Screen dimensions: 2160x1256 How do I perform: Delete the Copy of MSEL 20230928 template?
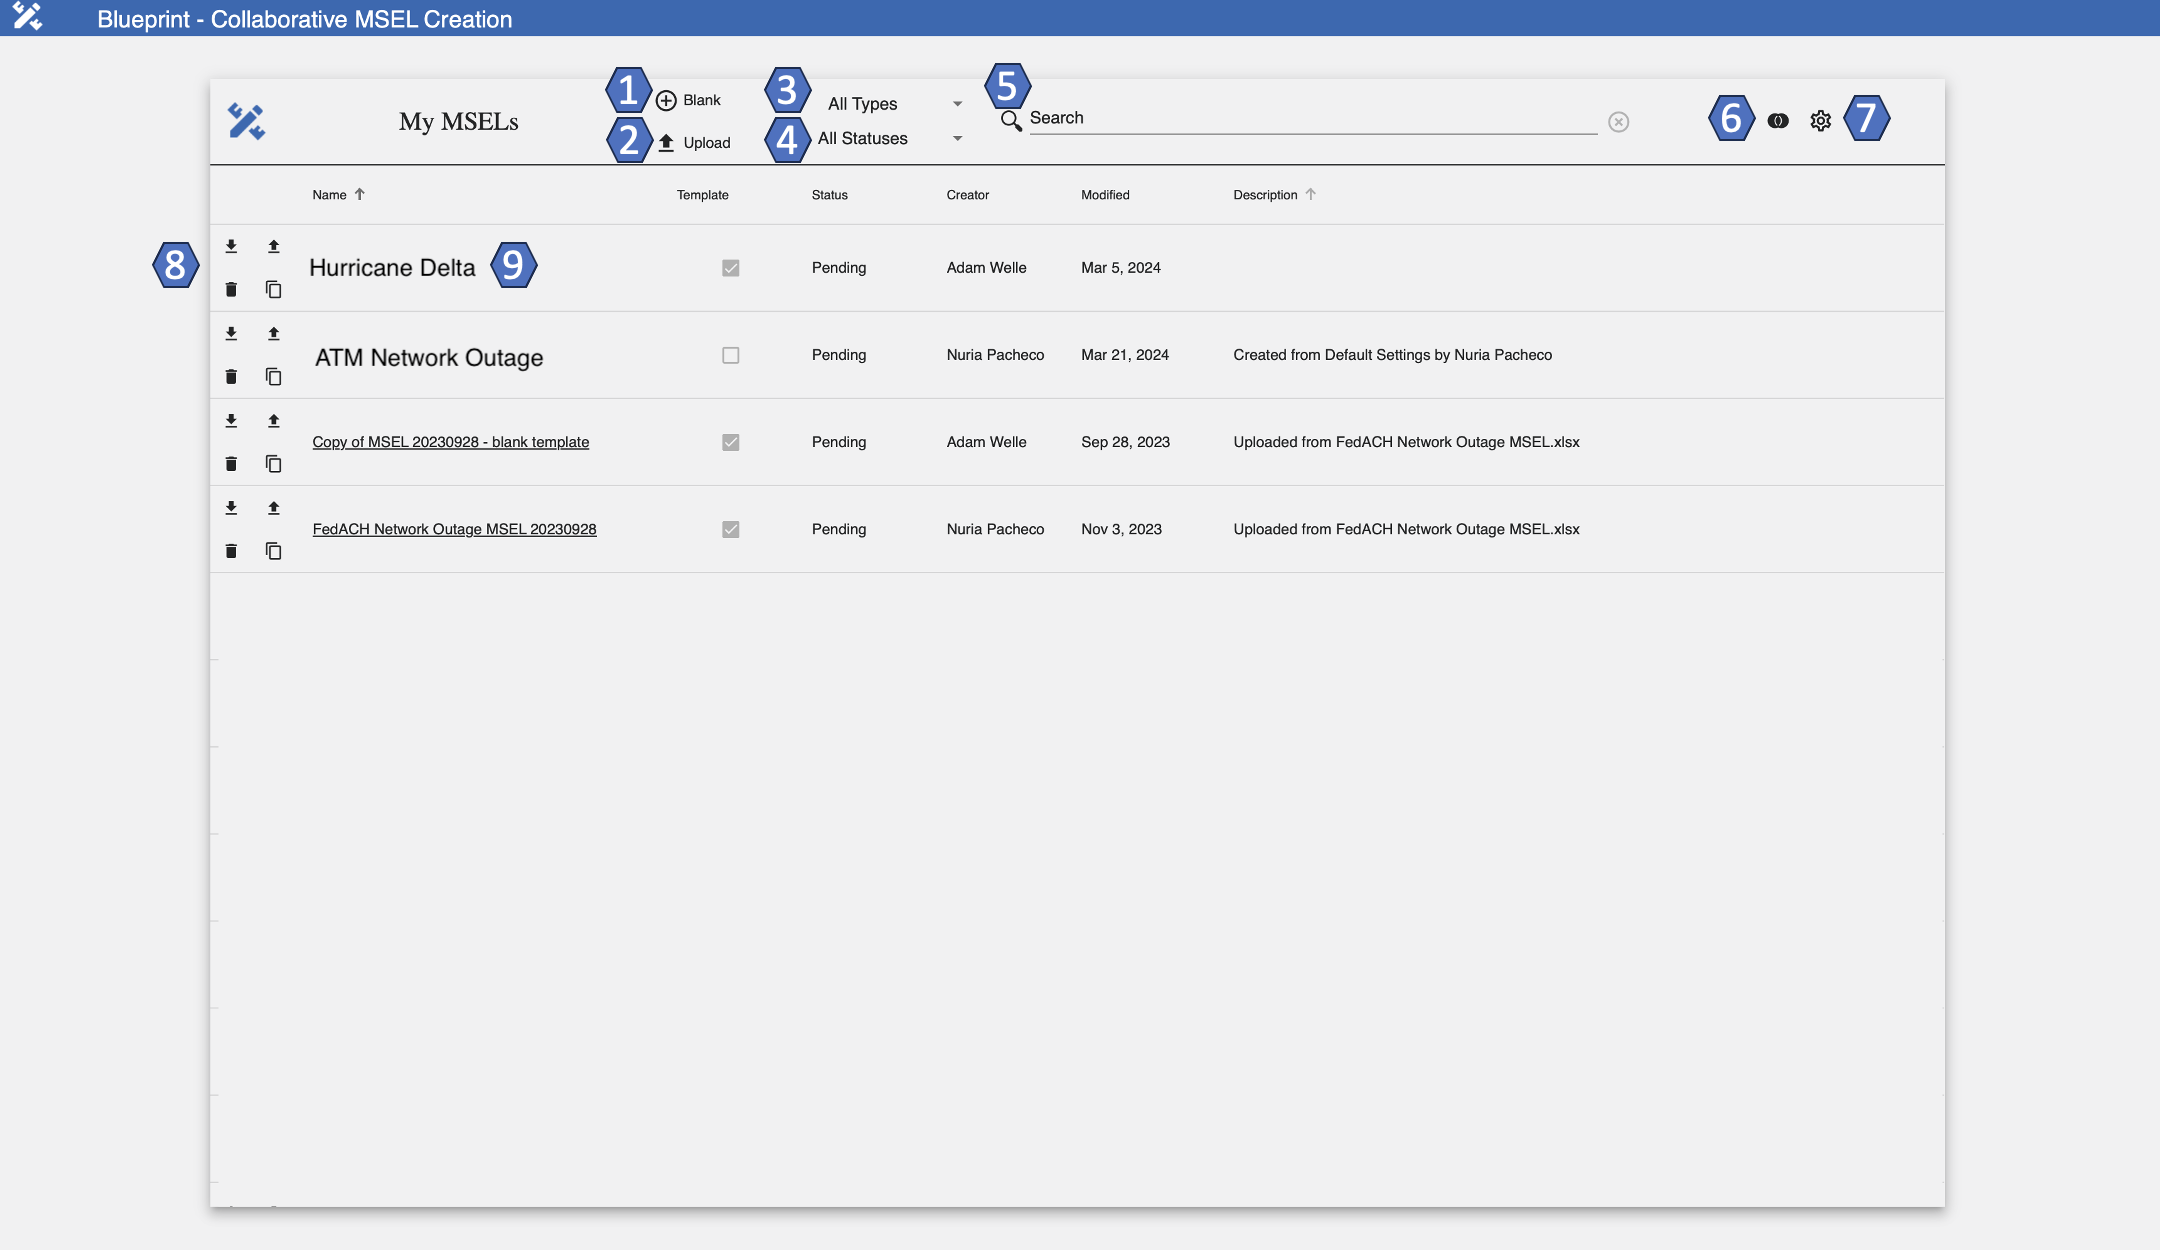click(231, 463)
